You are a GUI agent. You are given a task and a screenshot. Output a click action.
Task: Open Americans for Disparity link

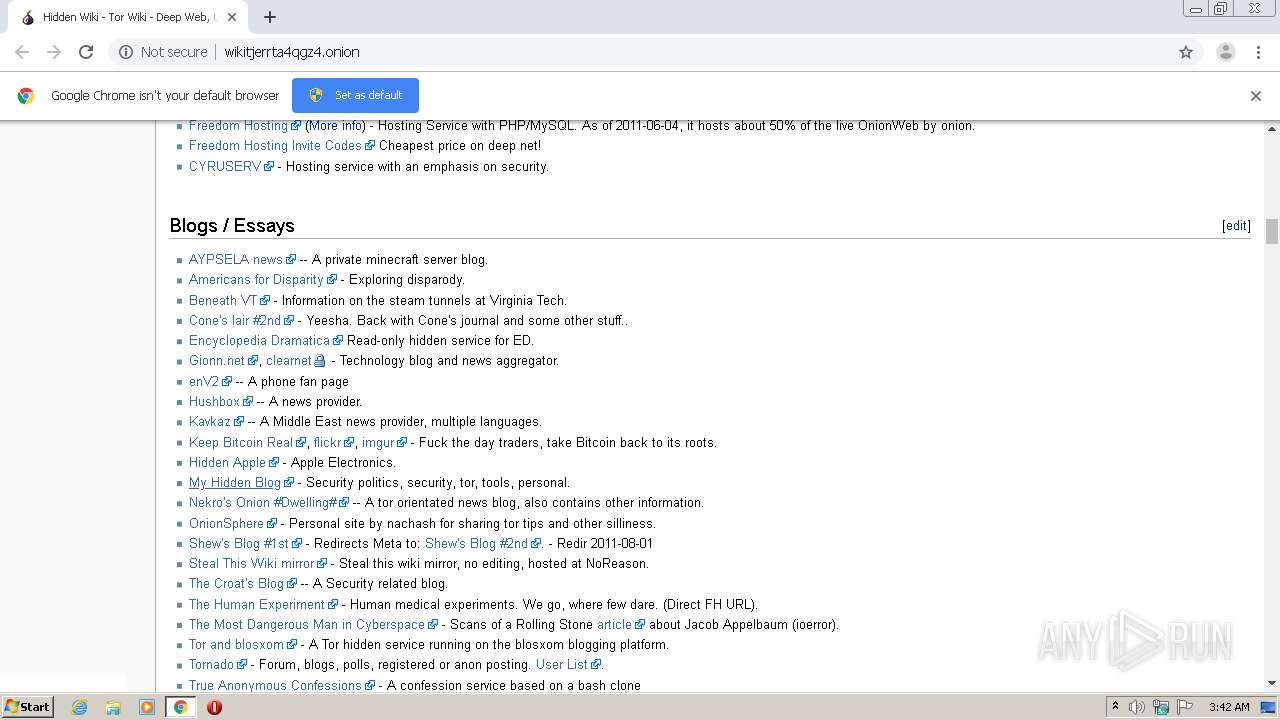256,280
